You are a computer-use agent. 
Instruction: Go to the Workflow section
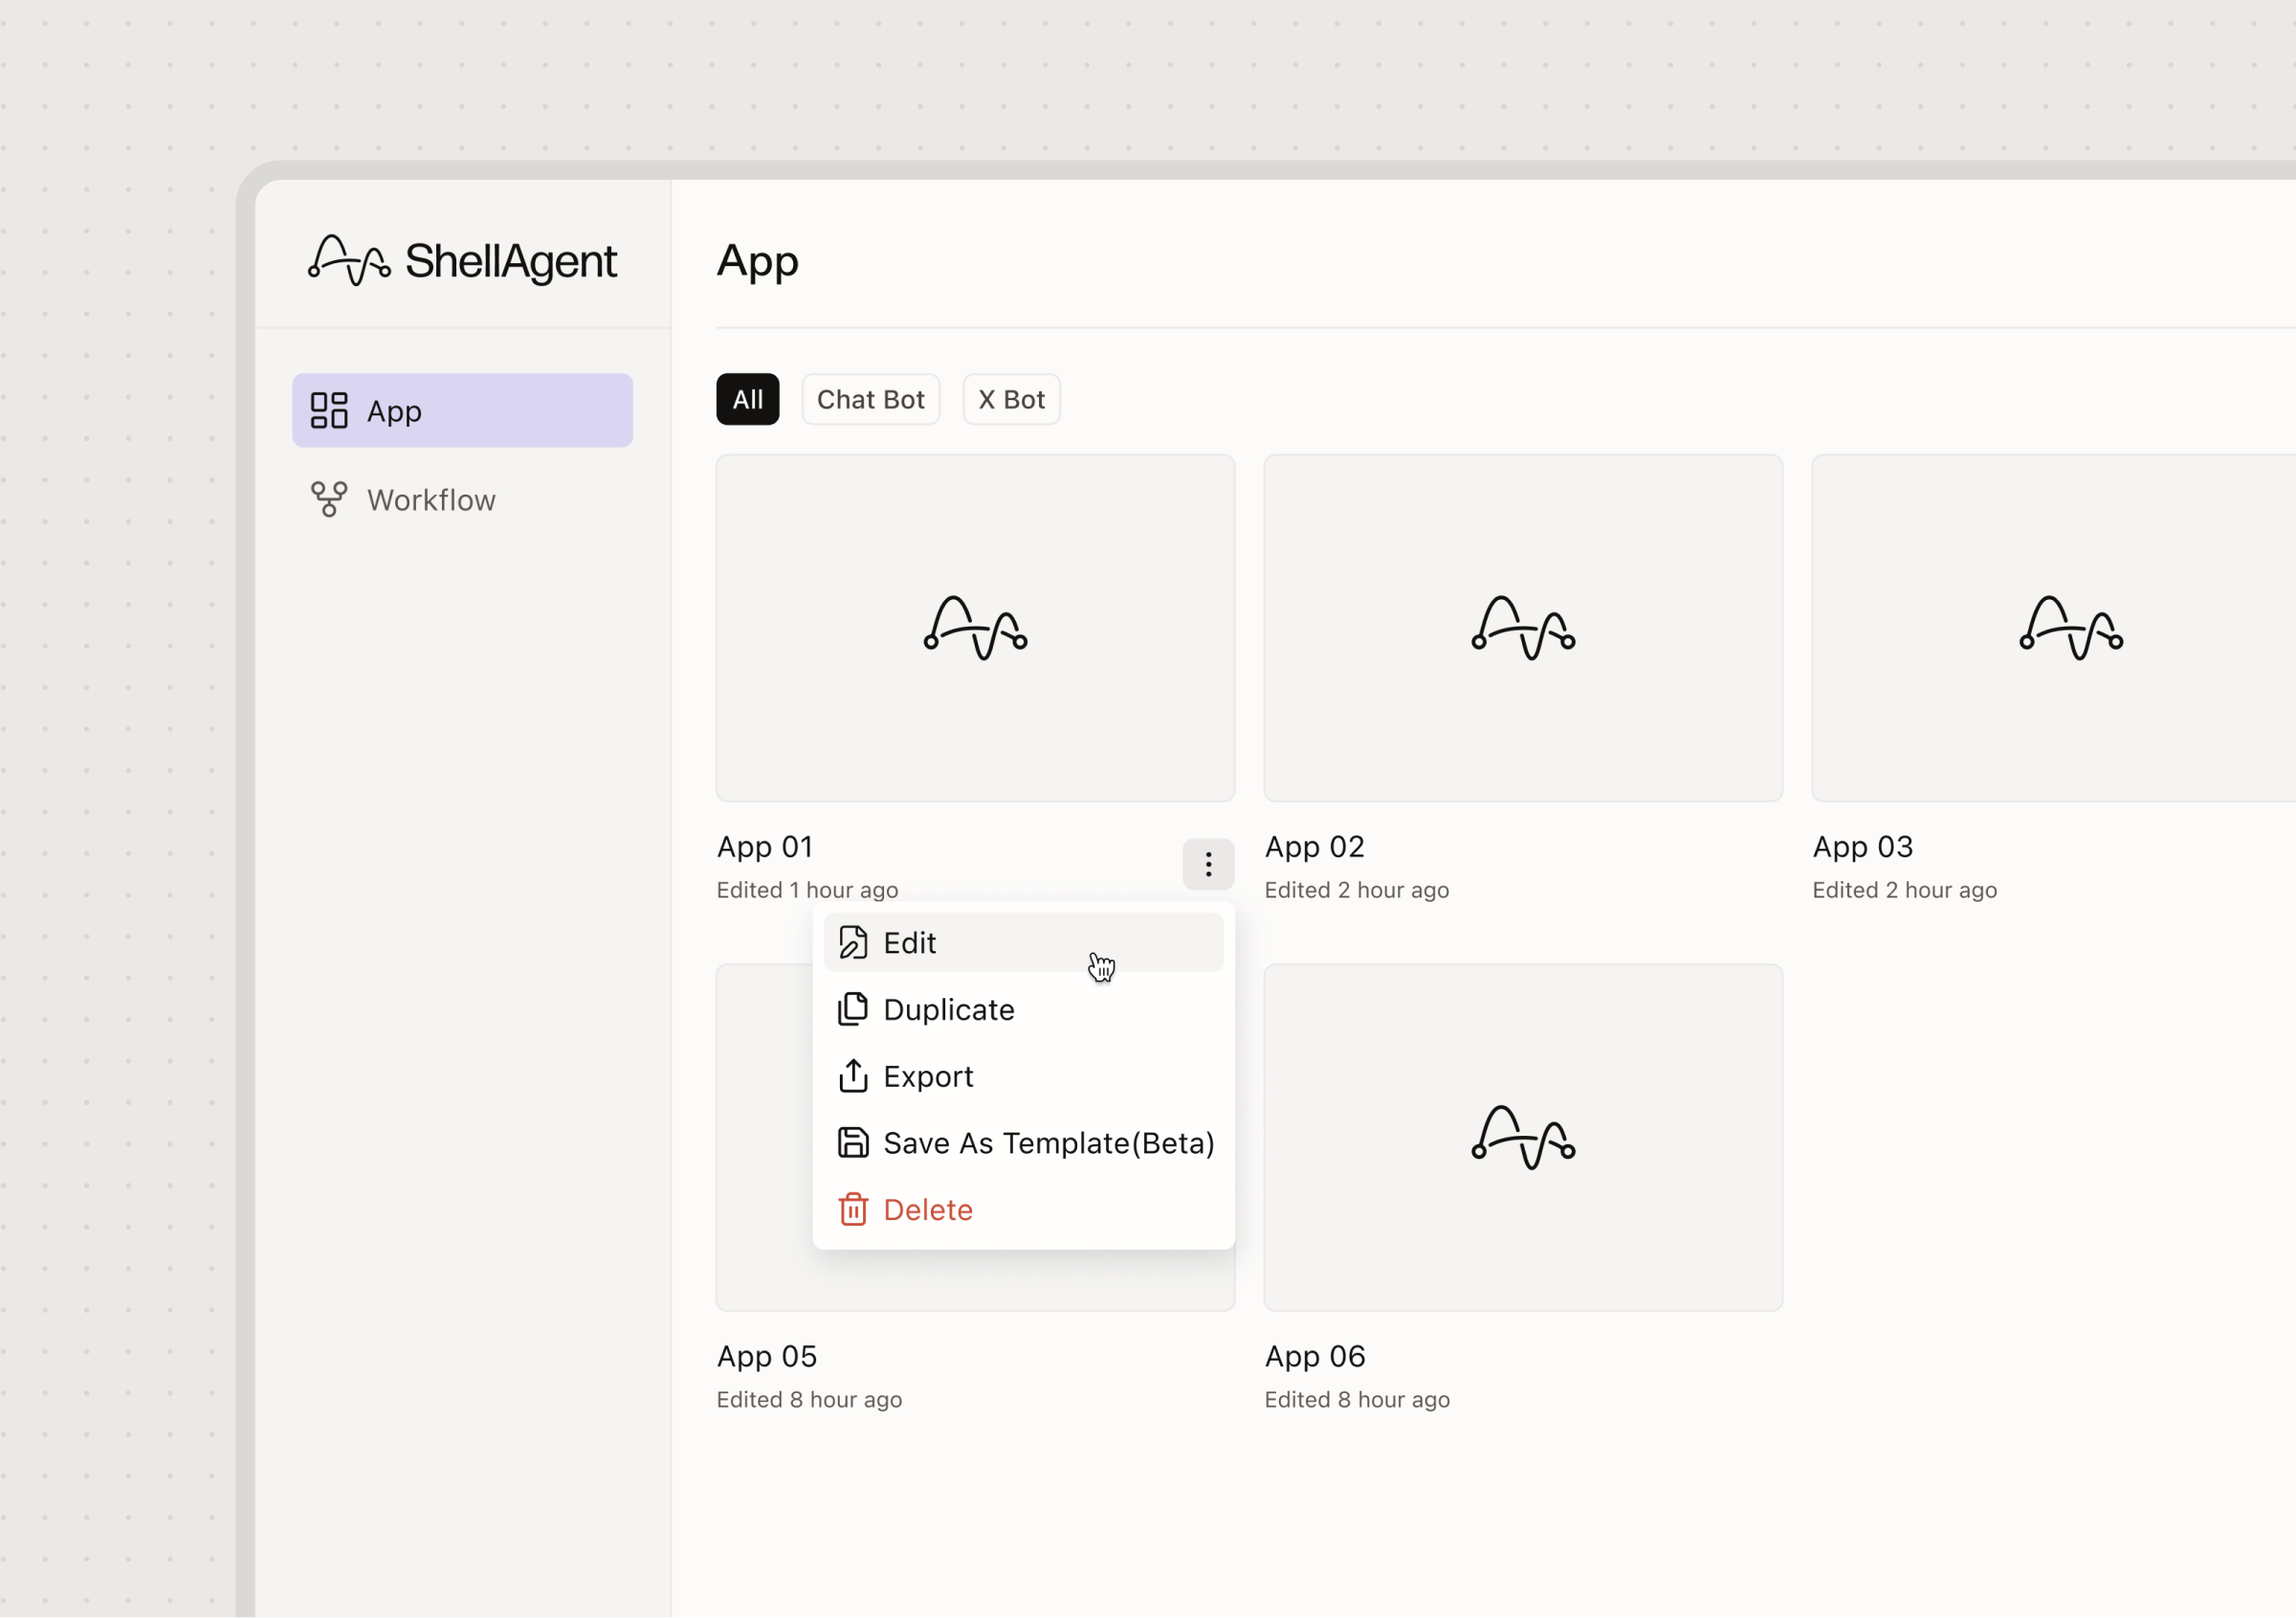462,499
